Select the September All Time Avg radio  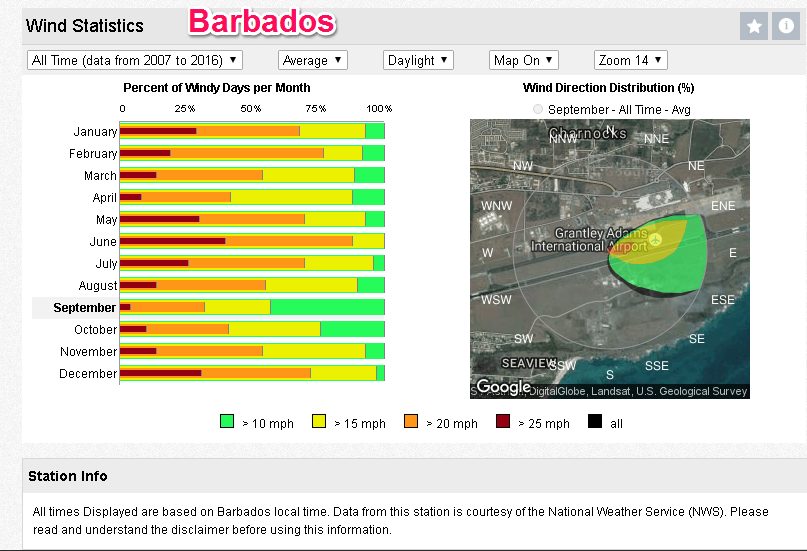[539, 109]
